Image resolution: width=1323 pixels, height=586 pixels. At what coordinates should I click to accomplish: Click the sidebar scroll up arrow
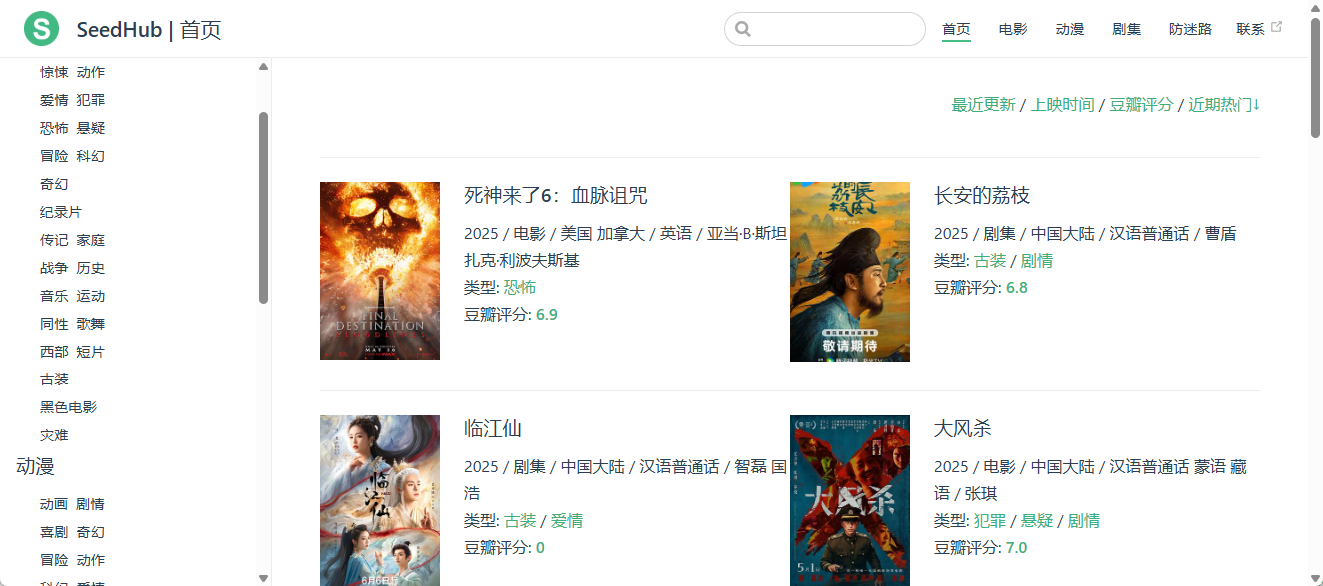(x=263, y=67)
